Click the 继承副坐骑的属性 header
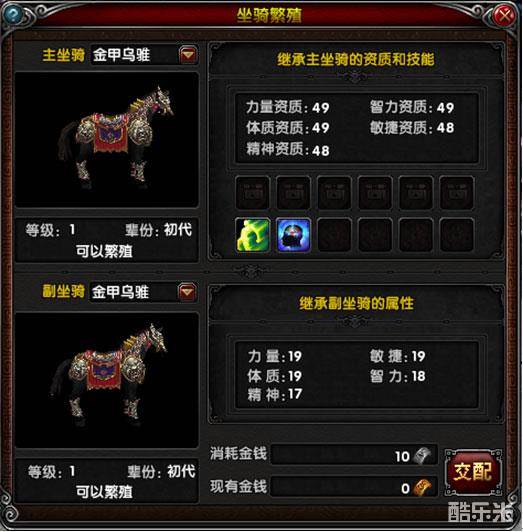This screenshot has width=523, height=532. tap(356, 303)
